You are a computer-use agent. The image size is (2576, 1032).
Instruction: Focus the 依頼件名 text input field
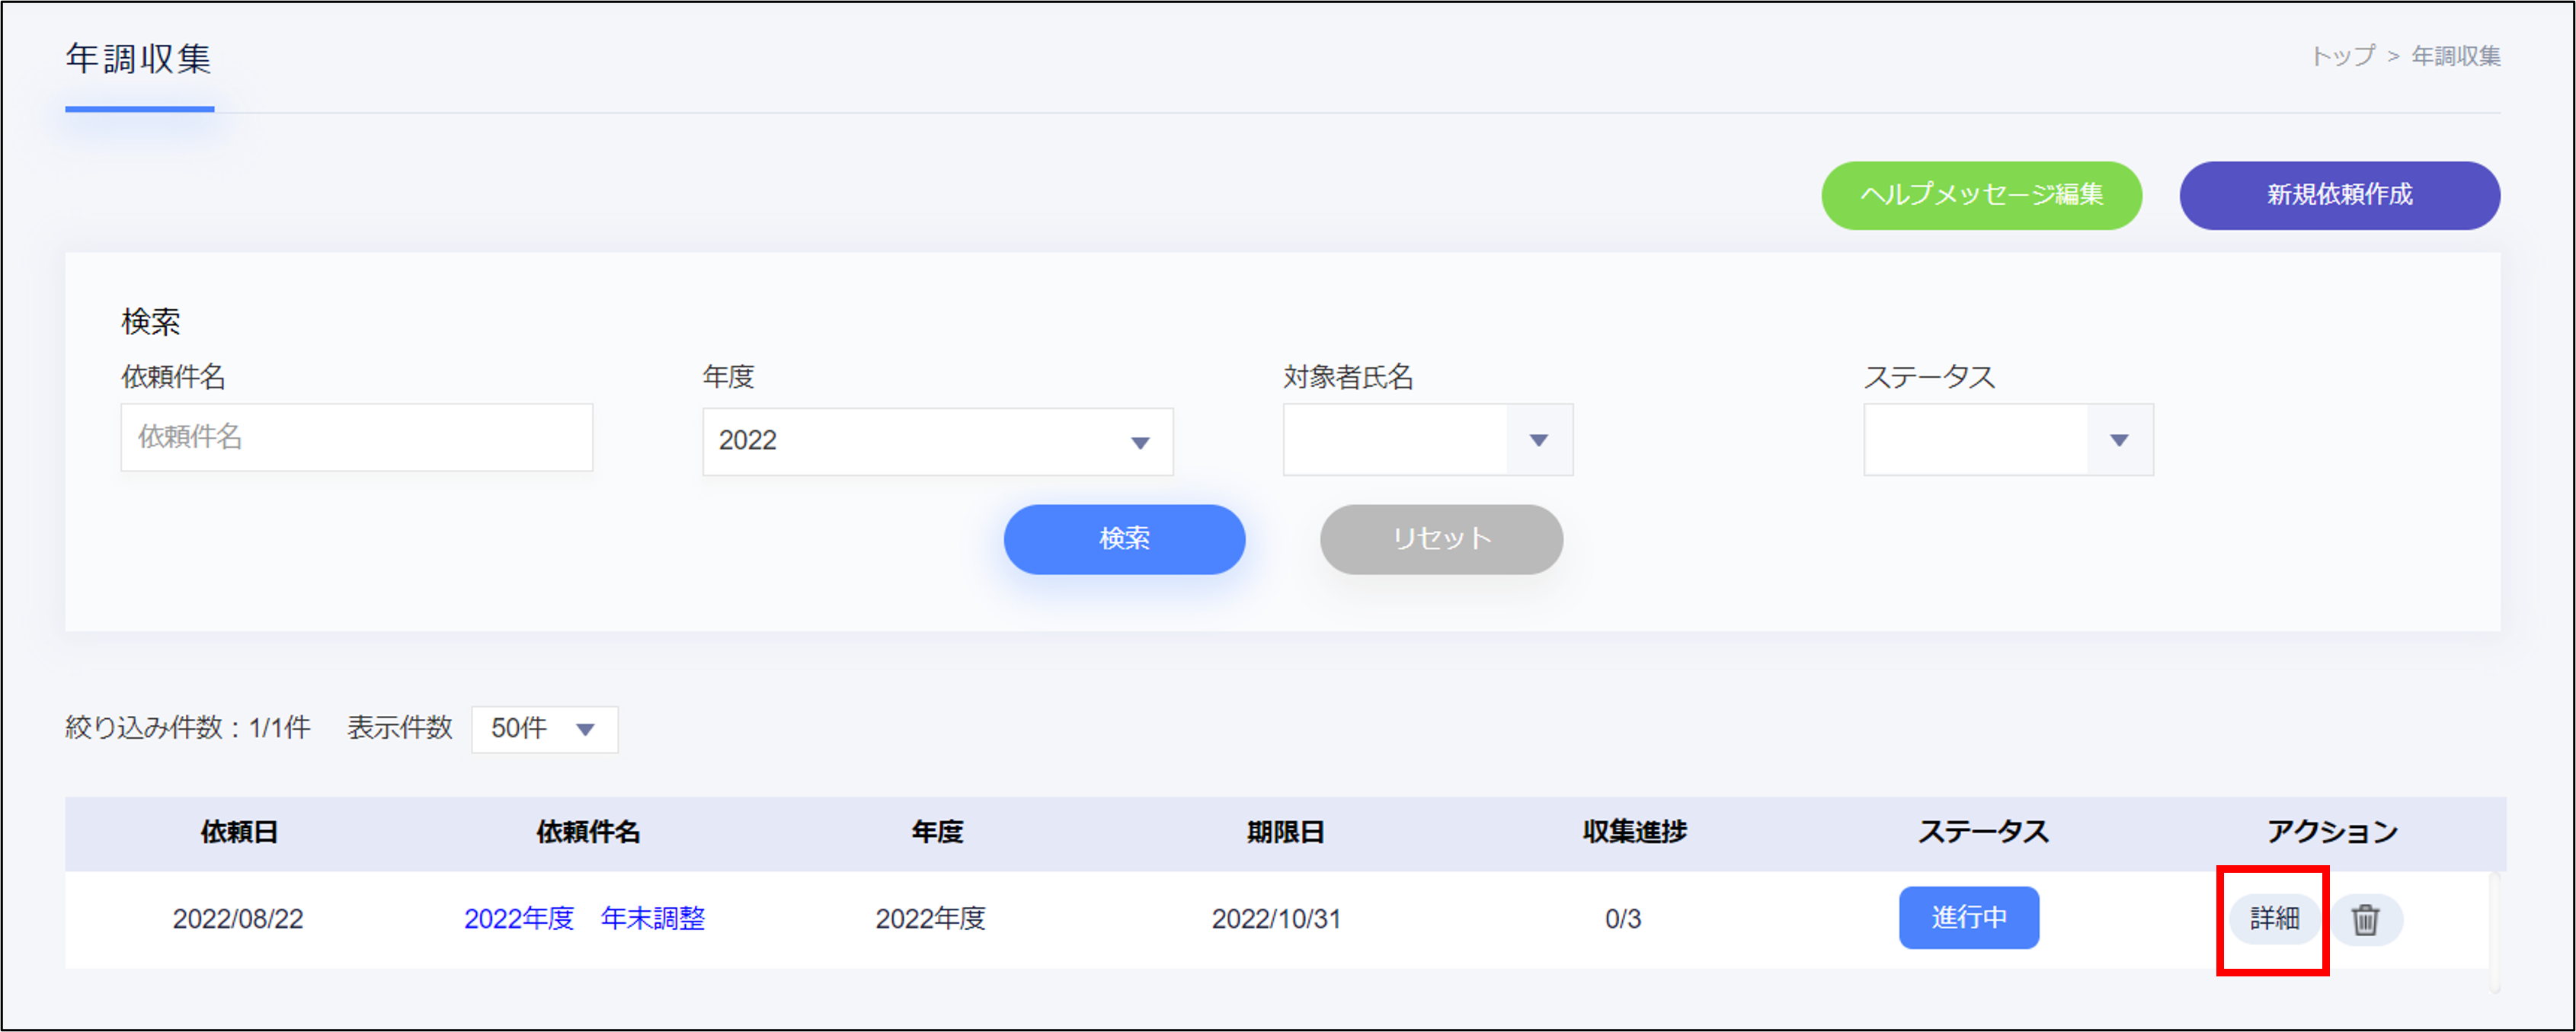[357, 437]
